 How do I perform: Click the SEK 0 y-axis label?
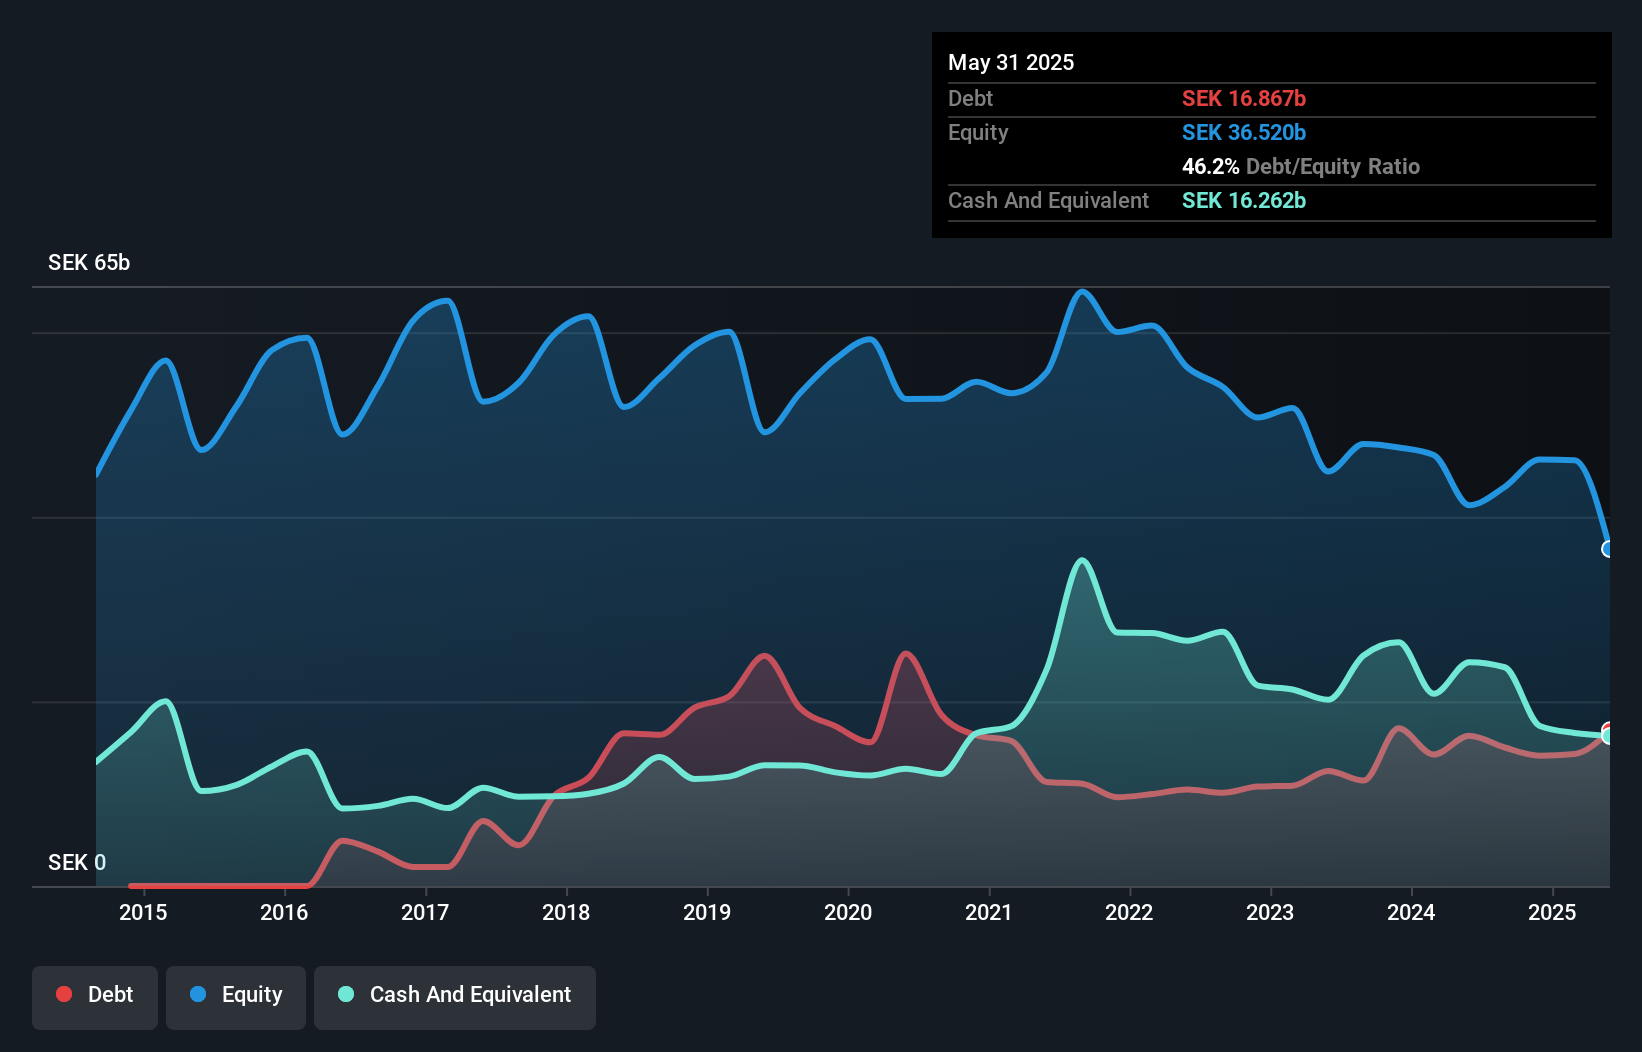click(x=77, y=862)
